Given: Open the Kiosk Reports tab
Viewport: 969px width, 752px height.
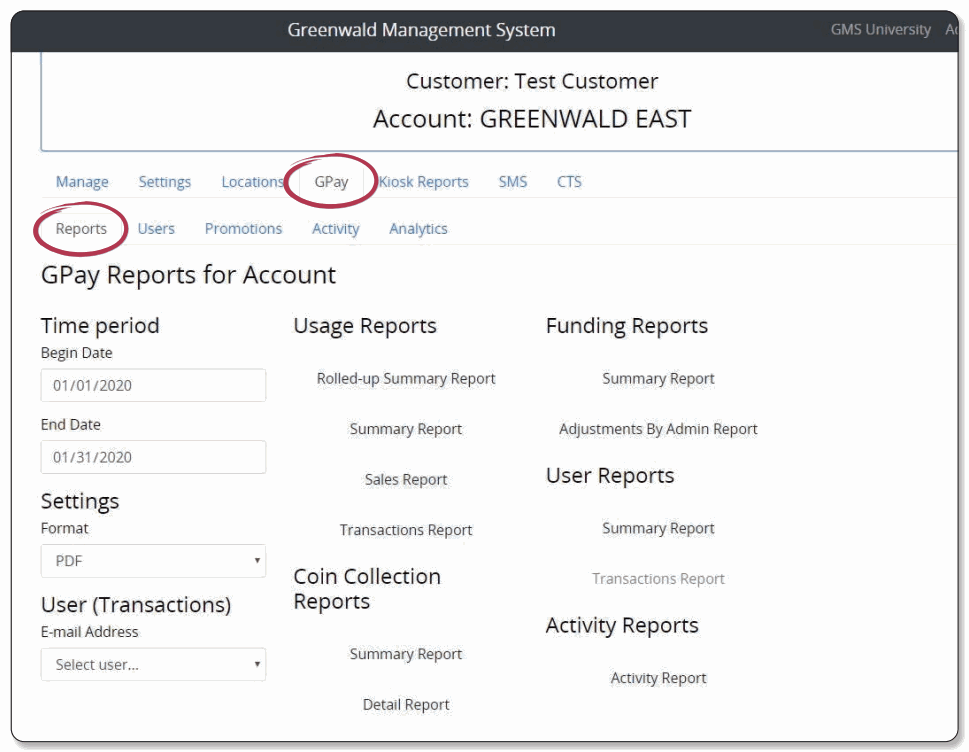Looking at the screenshot, I should (x=423, y=182).
